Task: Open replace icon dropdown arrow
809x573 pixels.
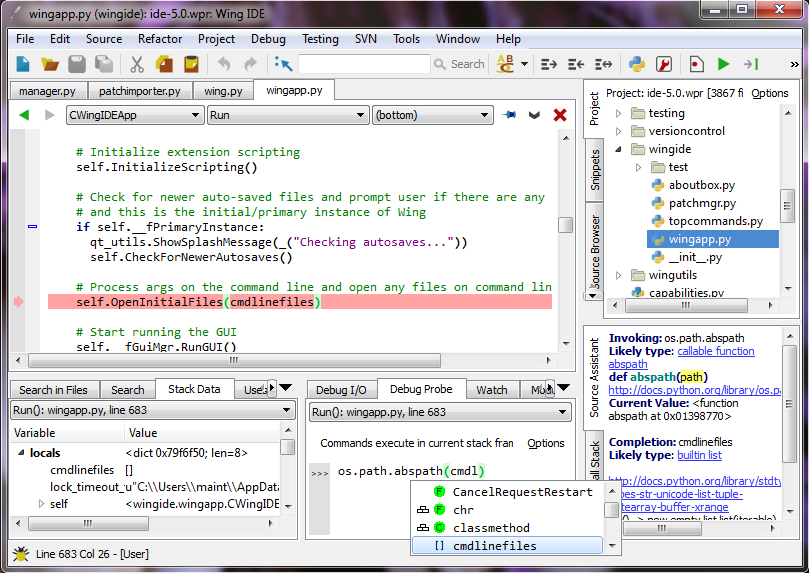Action: click(x=524, y=64)
